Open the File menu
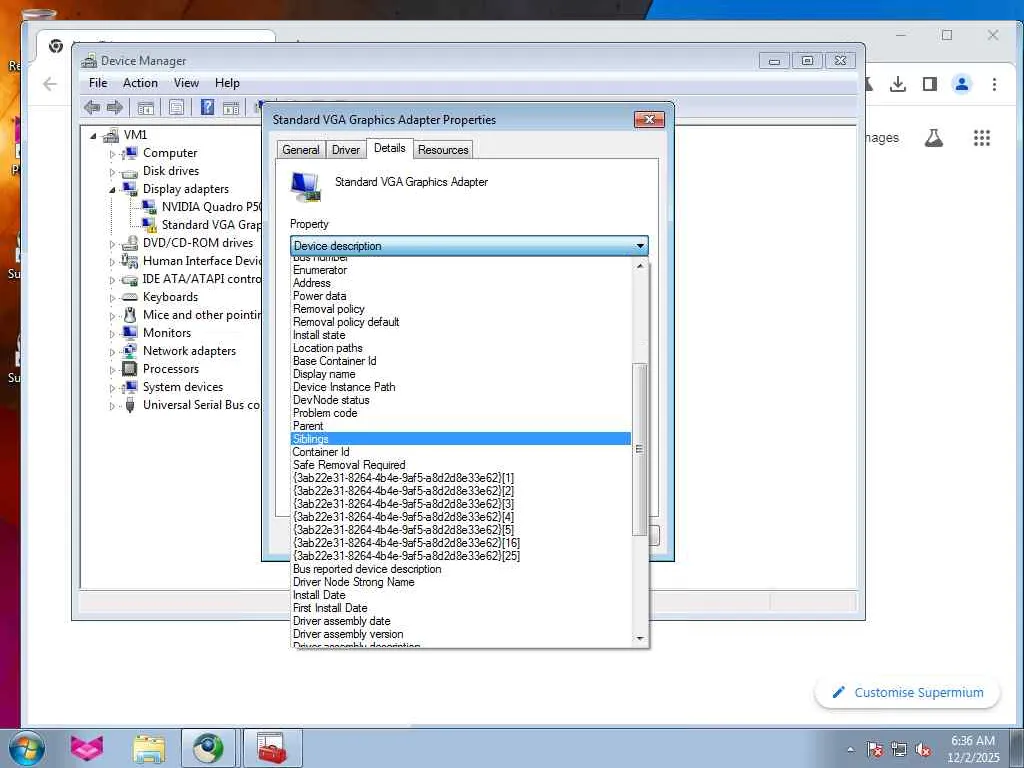Screen dimensions: 1024x768 (98, 83)
